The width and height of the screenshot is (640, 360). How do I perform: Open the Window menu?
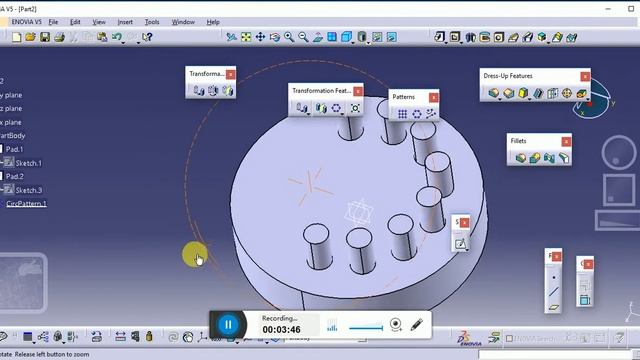(x=183, y=22)
